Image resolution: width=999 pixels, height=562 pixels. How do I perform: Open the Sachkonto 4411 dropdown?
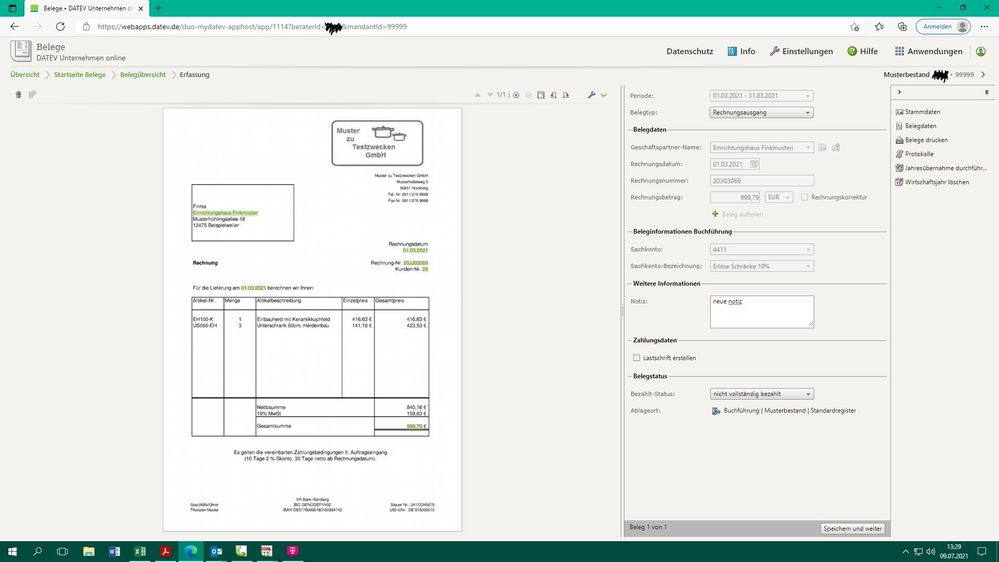click(x=761, y=249)
